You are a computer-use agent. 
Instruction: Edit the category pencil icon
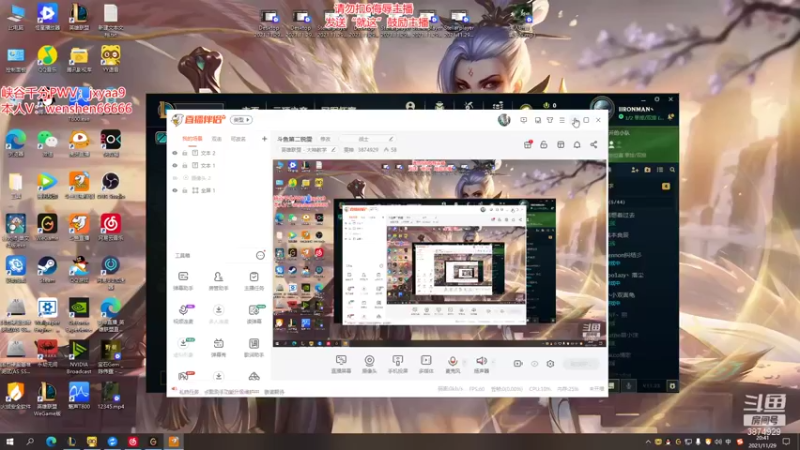pos(333,150)
